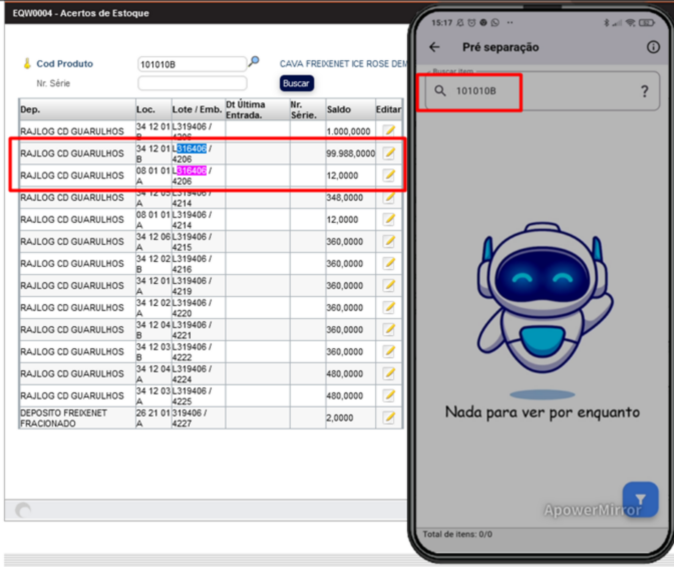Click the Loc. column header
Screen dimensions: 674x567
click(152, 109)
